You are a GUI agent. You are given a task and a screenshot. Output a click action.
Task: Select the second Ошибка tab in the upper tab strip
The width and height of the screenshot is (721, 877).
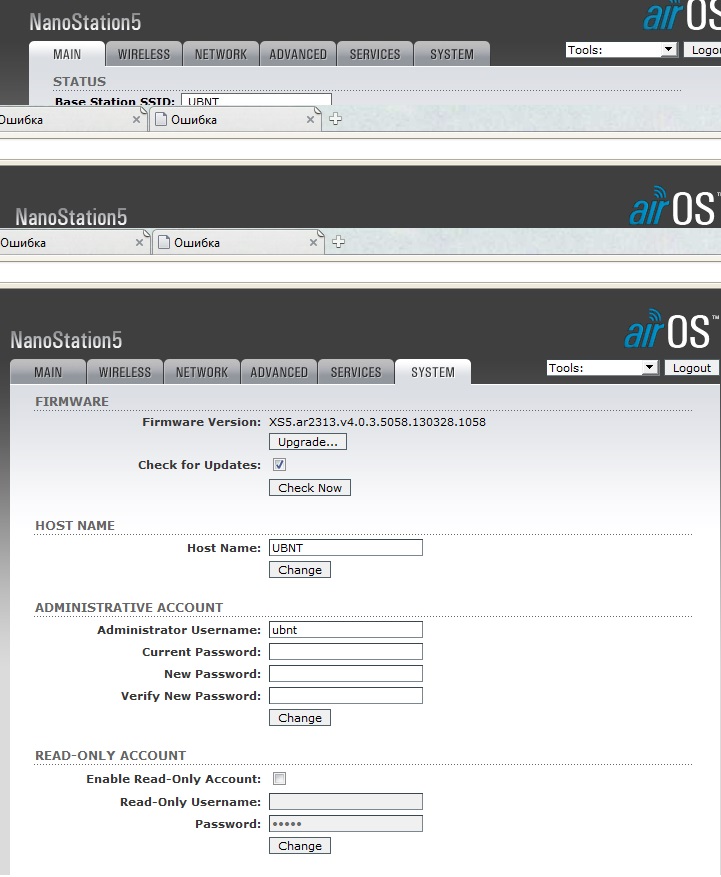point(235,120)
